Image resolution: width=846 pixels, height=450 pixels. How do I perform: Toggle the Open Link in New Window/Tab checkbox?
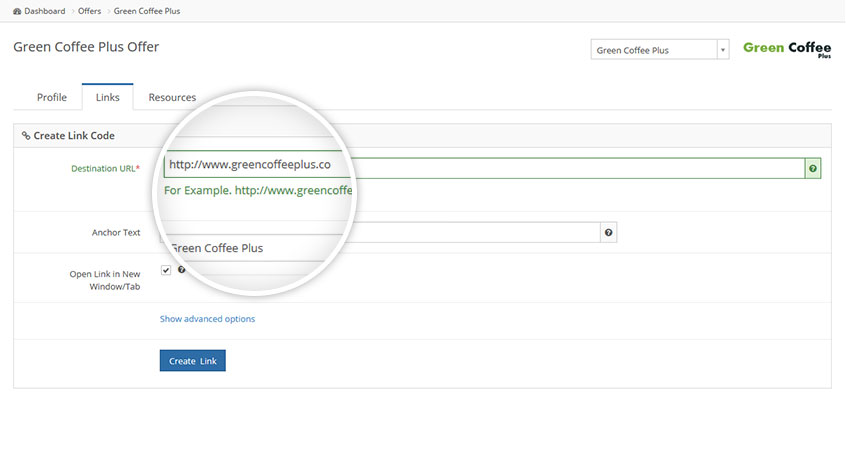coord(166,271)
